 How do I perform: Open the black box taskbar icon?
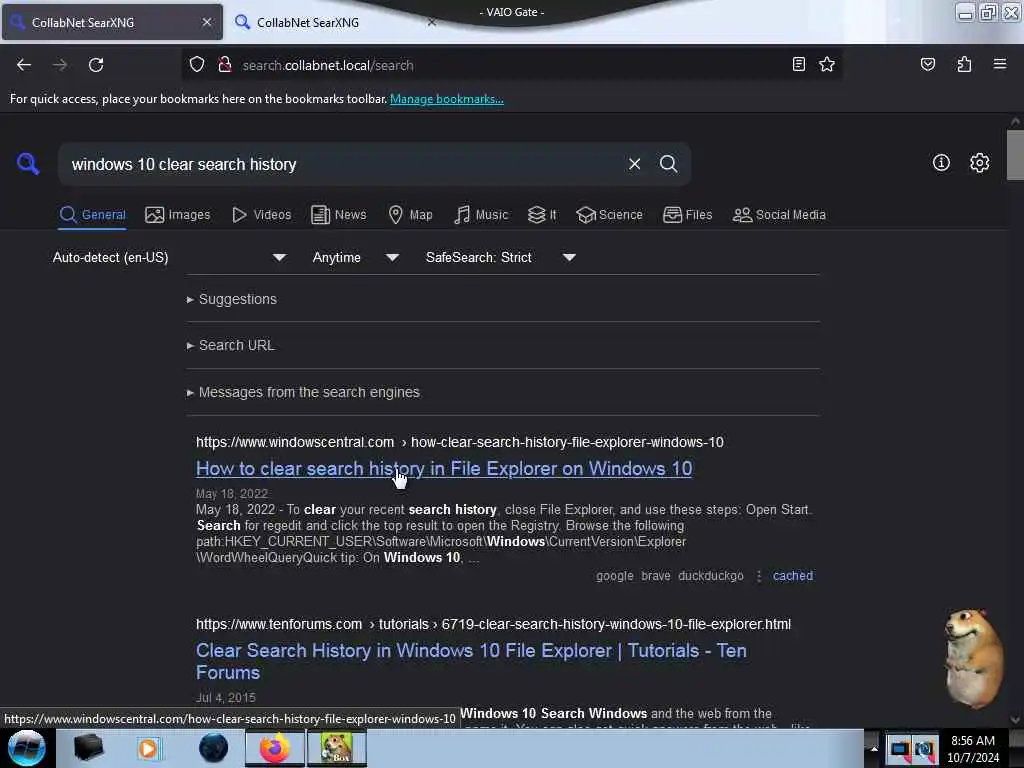coord(88,748)
